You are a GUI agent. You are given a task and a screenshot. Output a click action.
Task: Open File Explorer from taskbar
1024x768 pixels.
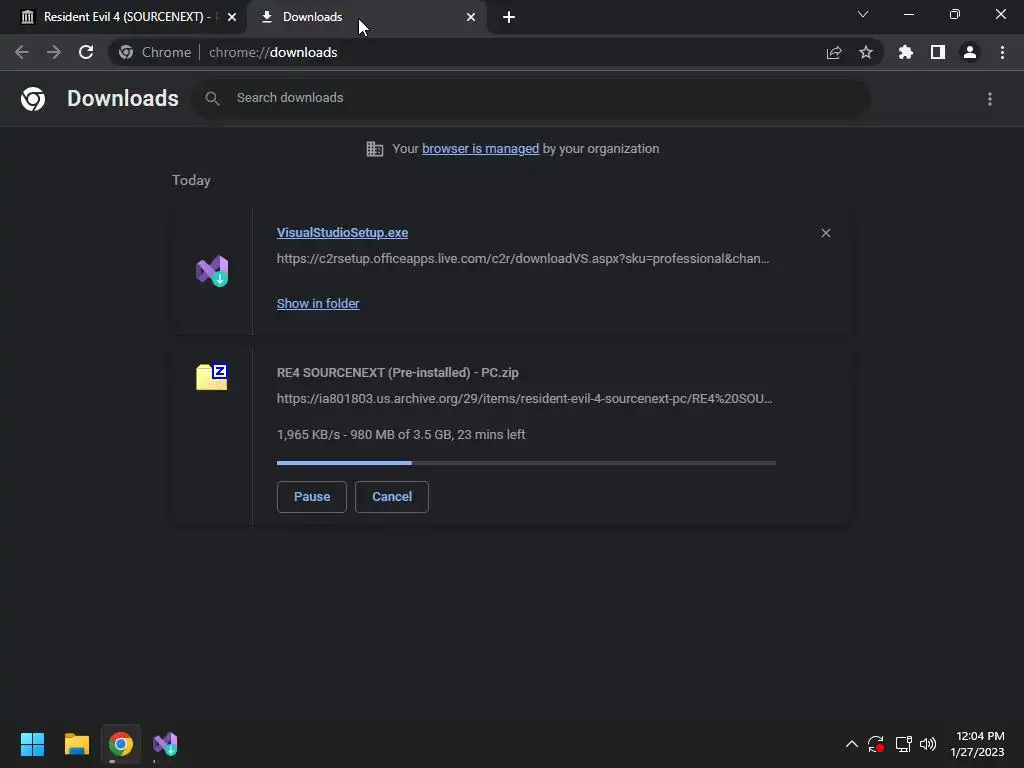pyautogui.click(x=76, y=744)
